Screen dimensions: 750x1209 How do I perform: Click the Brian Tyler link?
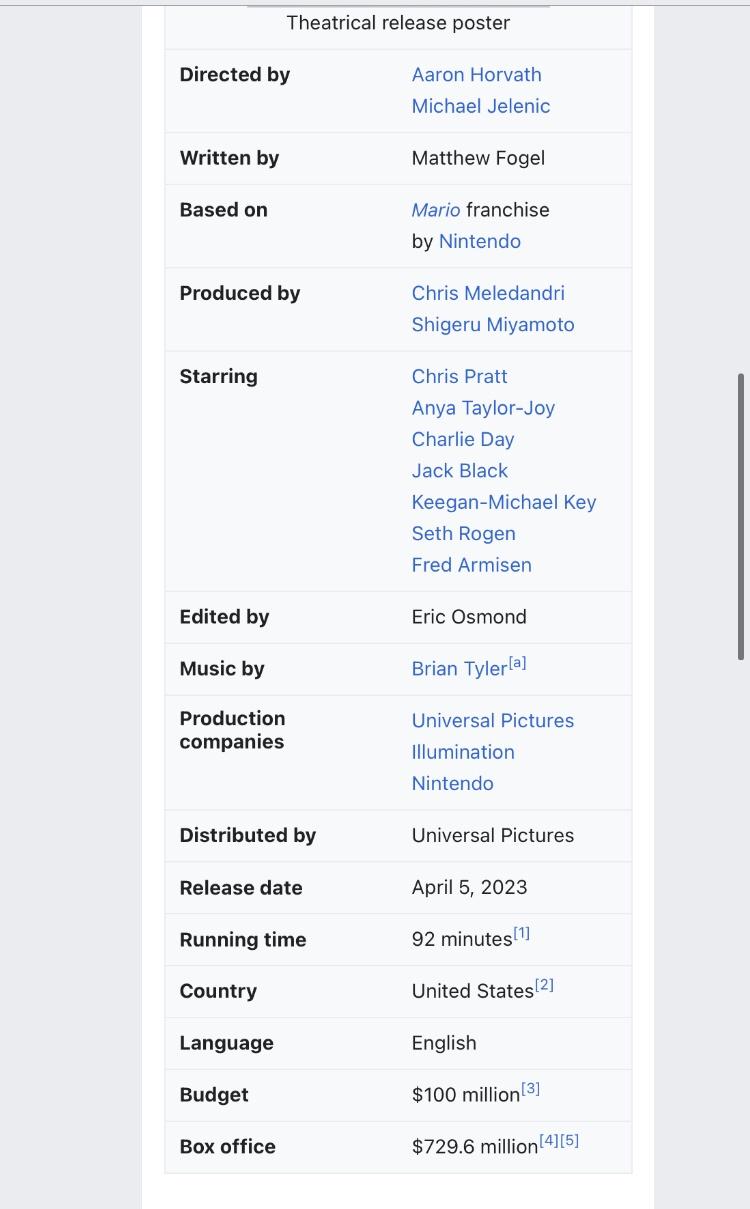[459, 669]
